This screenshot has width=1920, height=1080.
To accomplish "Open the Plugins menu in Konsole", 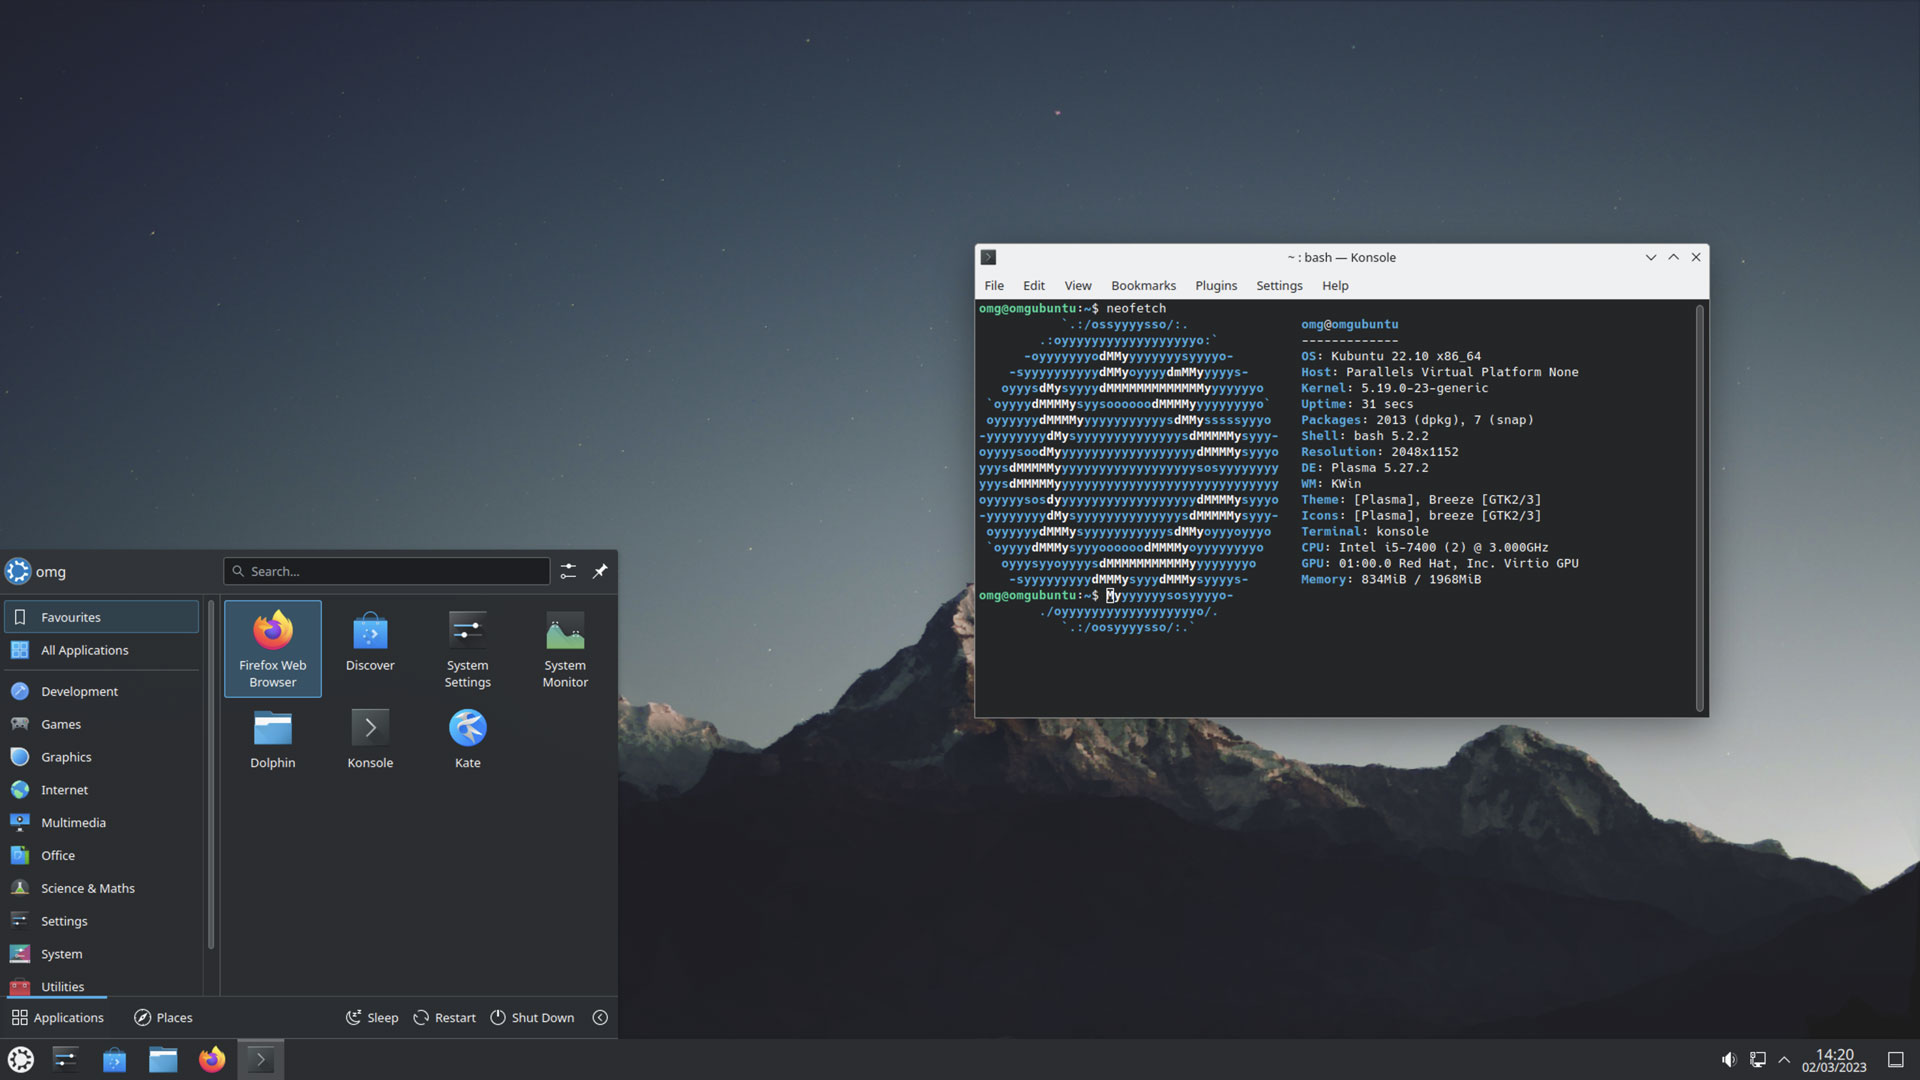I will click(1216, 285).
